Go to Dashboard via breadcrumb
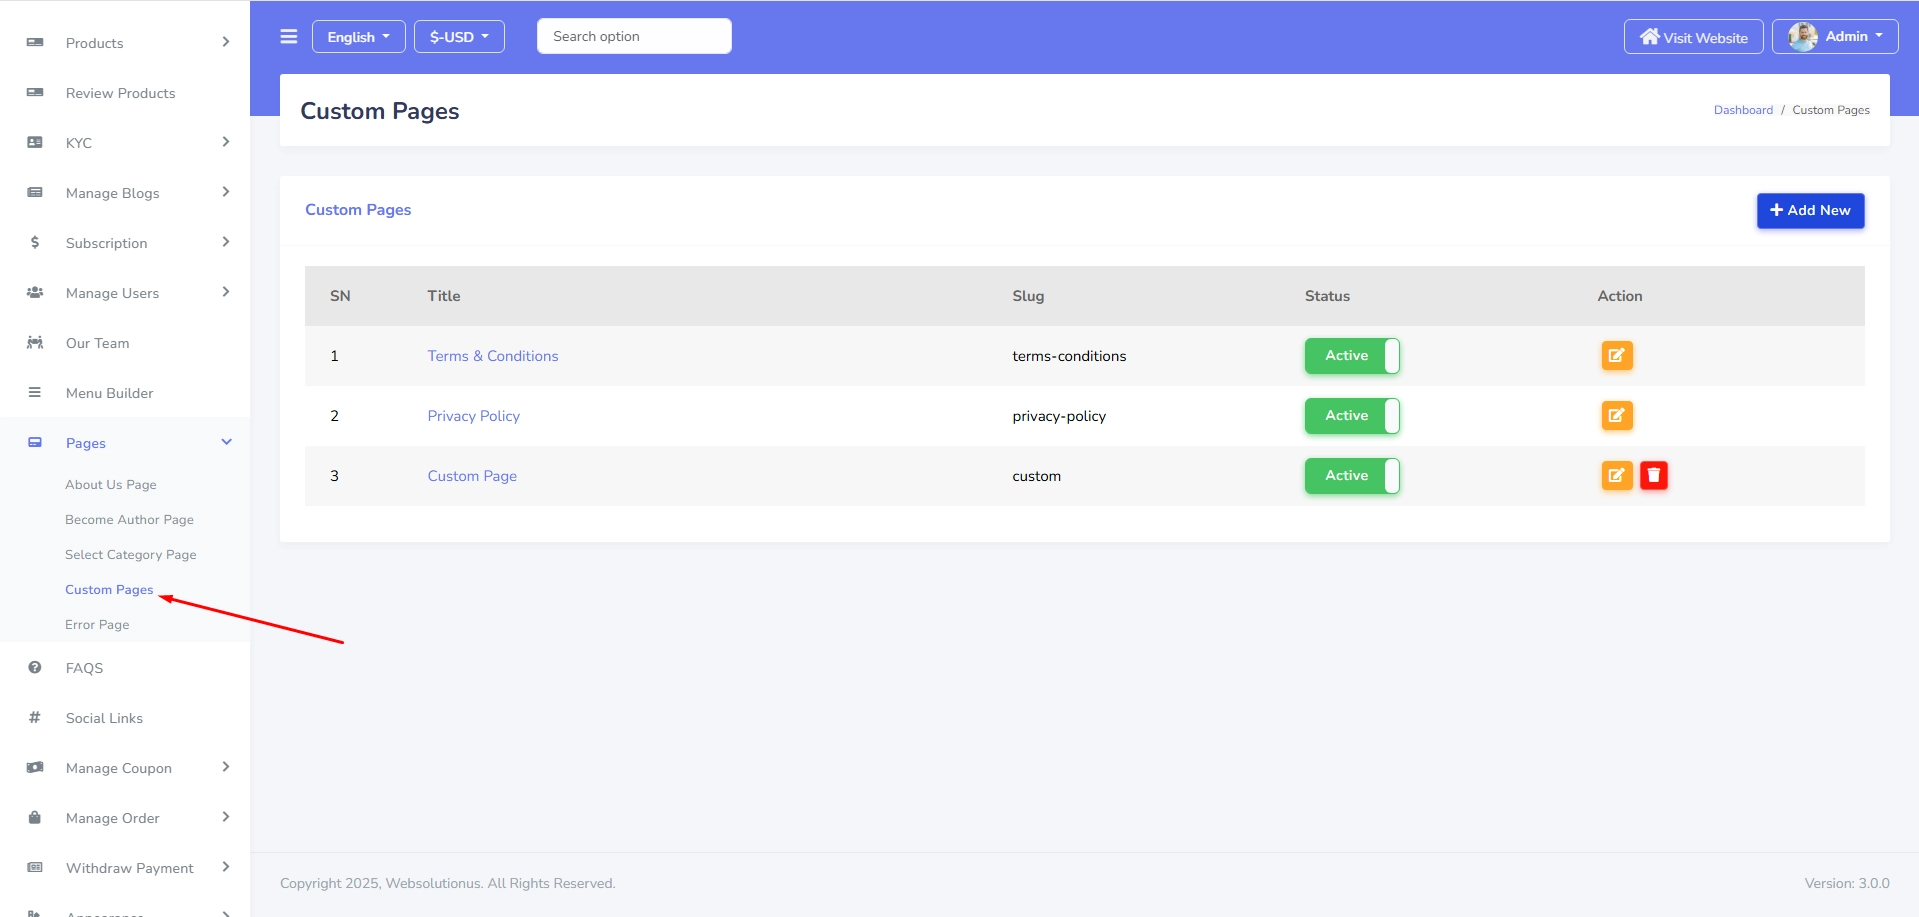Image resolution: width=1919 pixels, height=917 pixels. (1743, 110)
